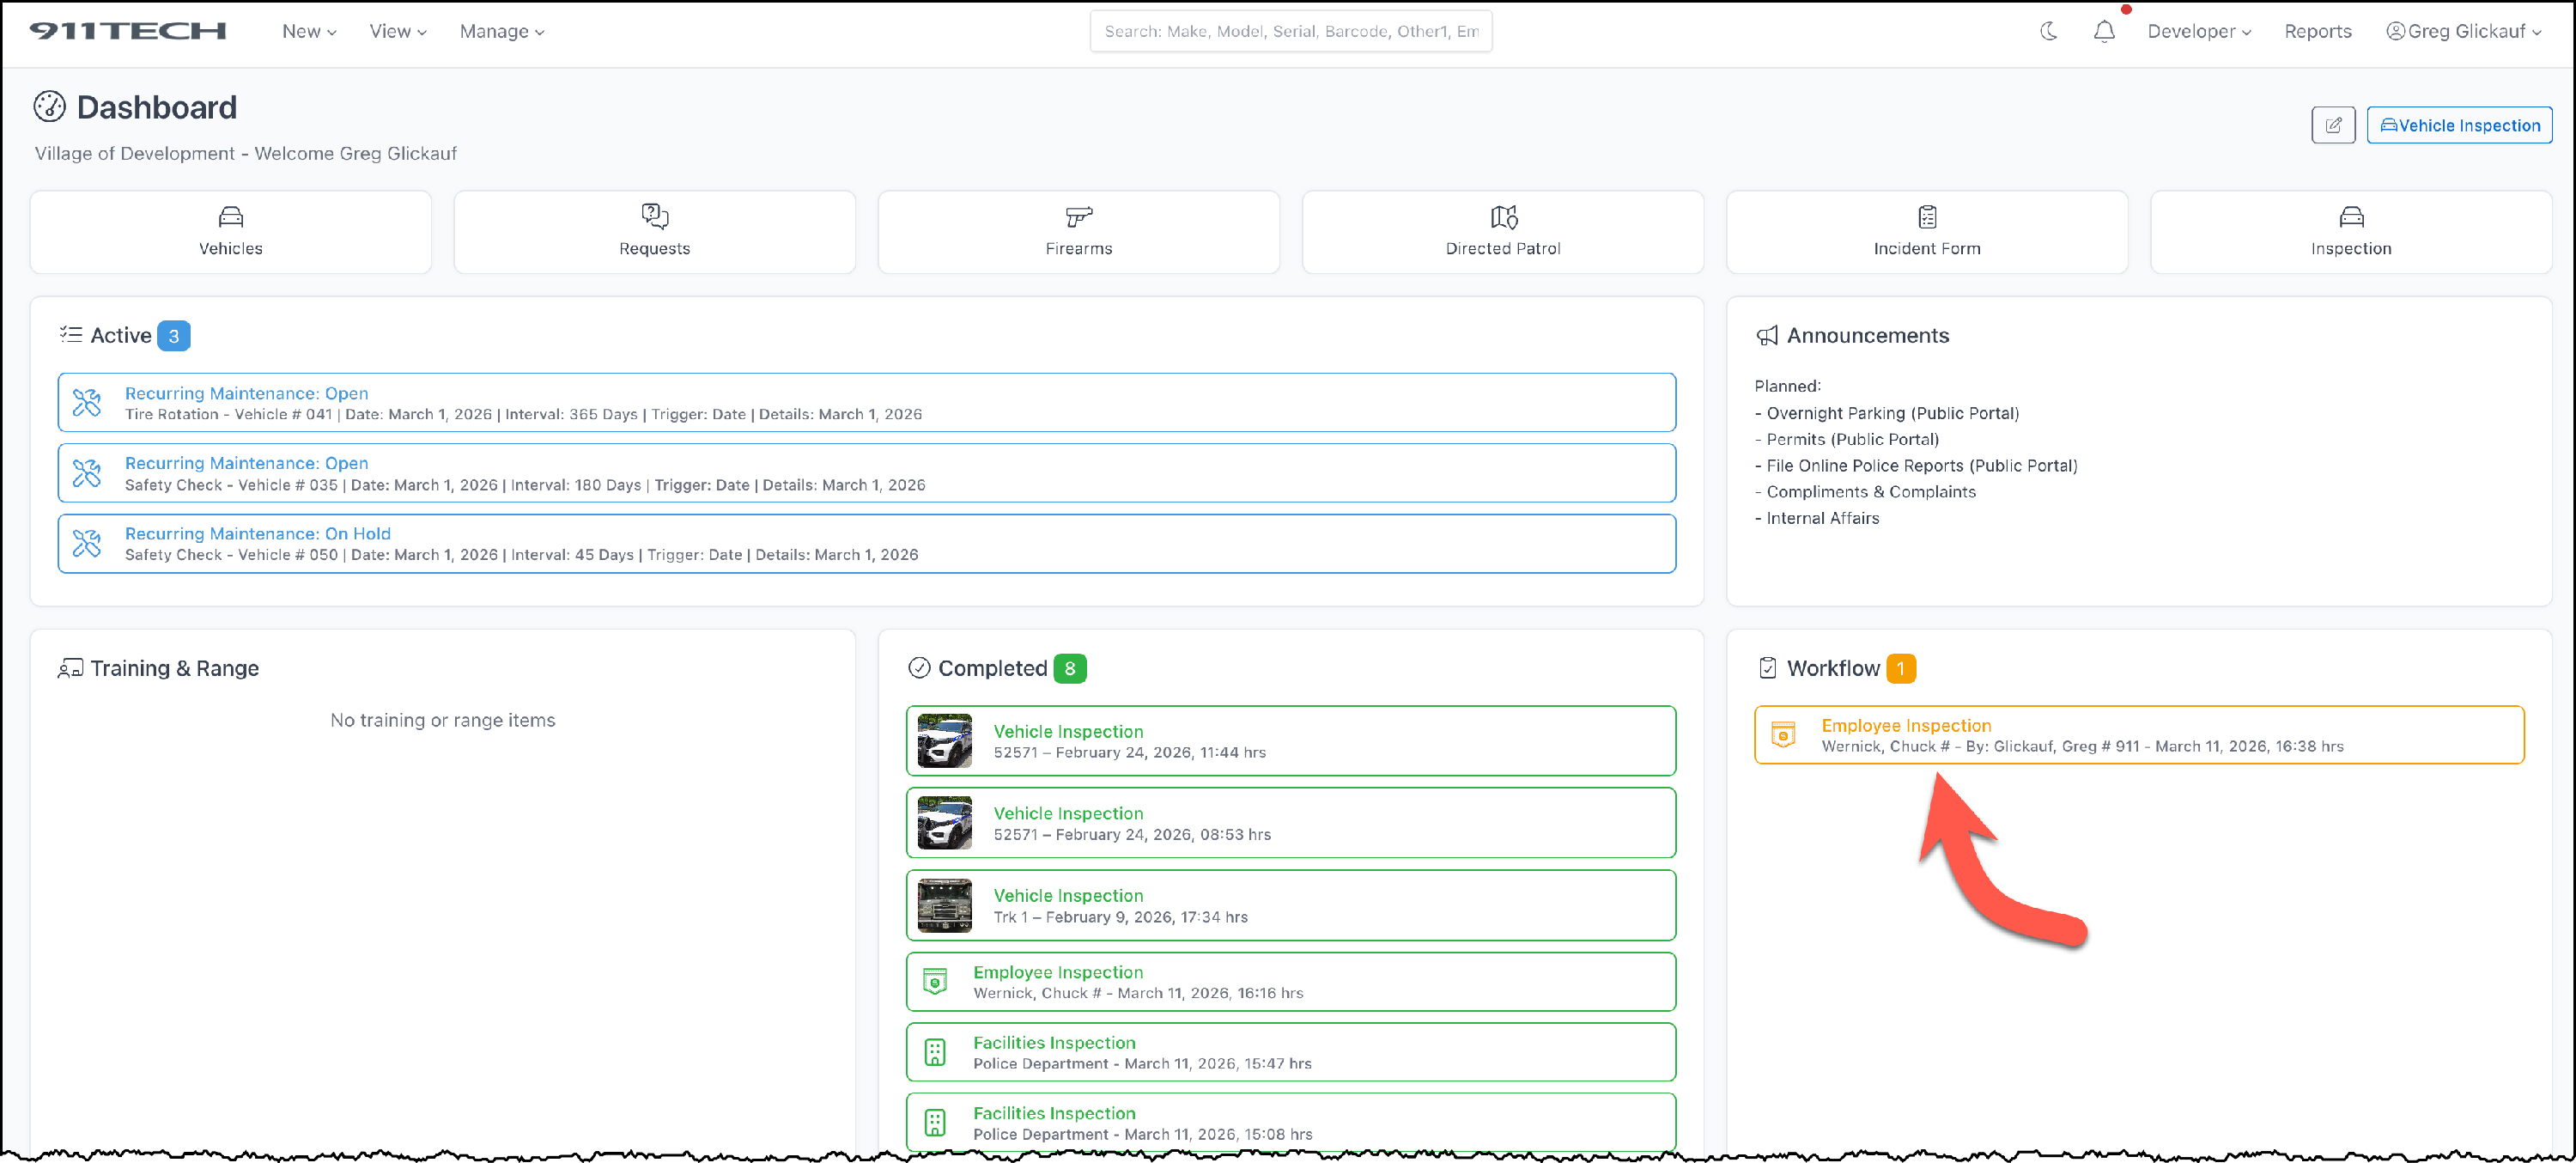
Task: Open Greg Glickauf user menu
Action: (x=2462, y=31)
